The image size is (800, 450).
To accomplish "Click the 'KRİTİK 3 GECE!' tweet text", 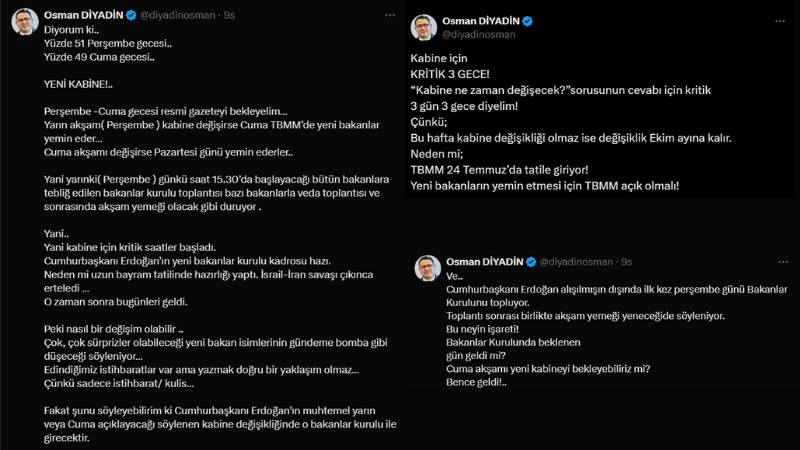I will point(450,74).
